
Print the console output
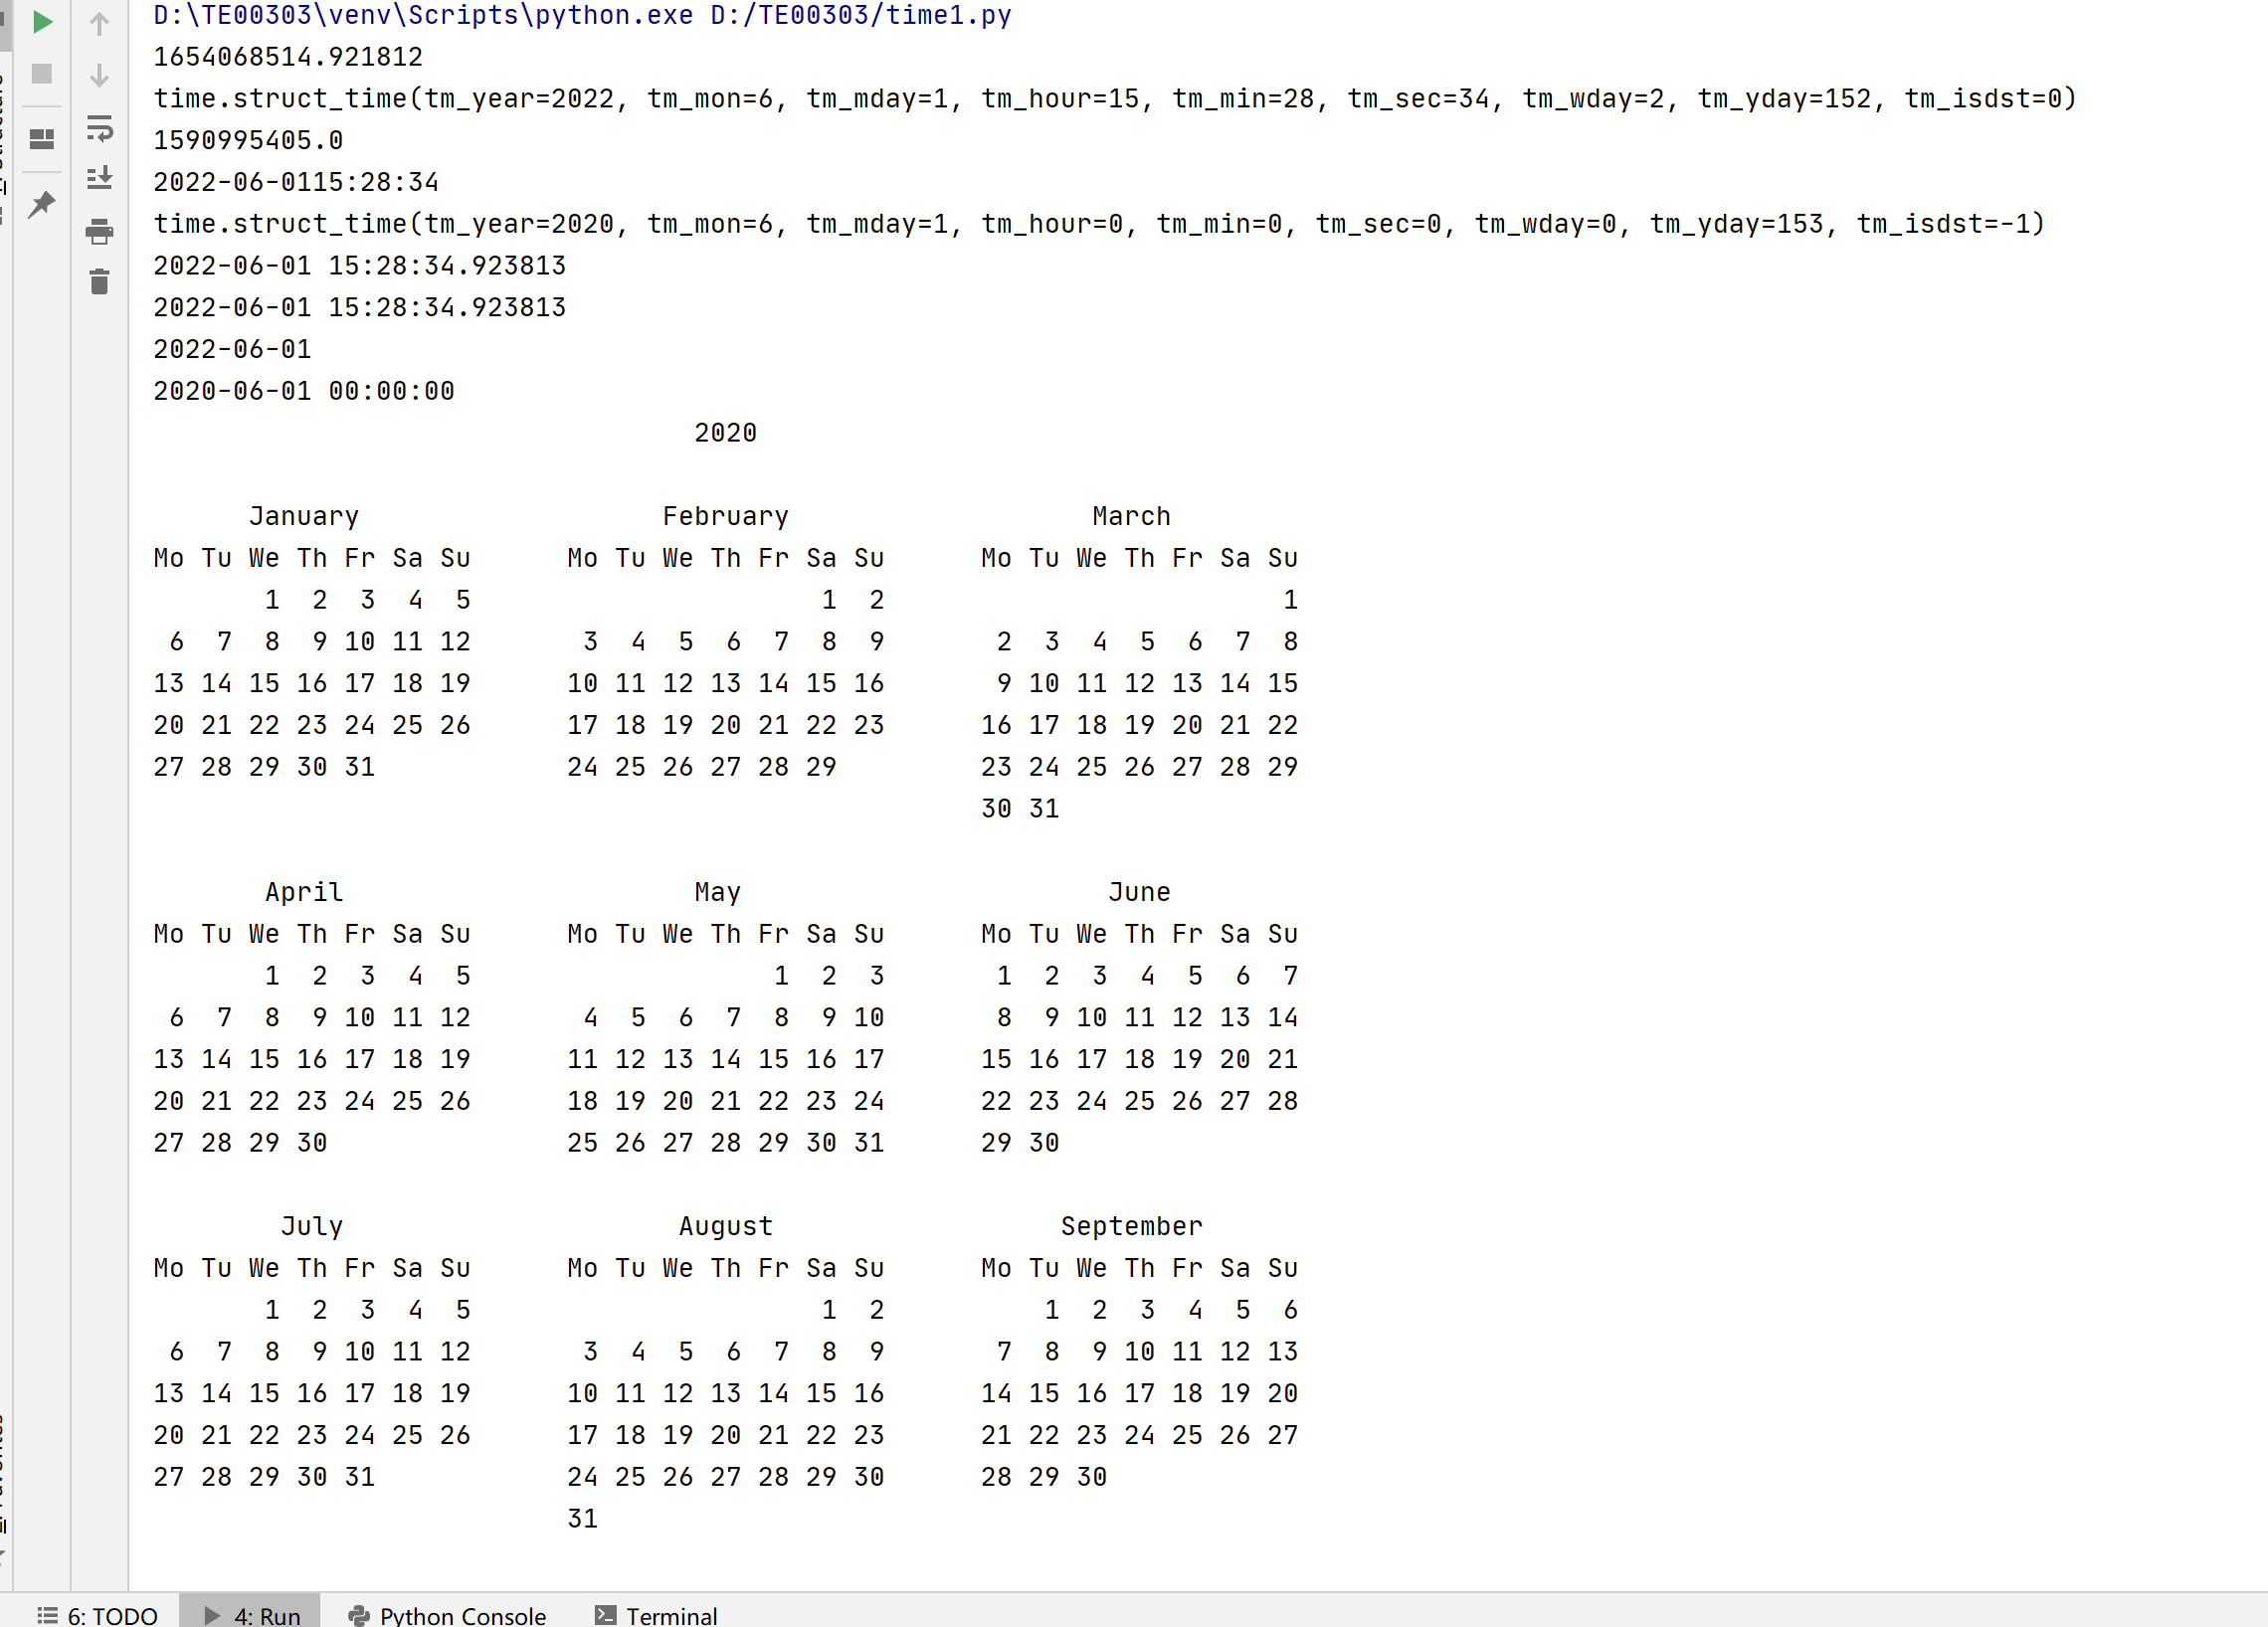click(x=99, y=232)
